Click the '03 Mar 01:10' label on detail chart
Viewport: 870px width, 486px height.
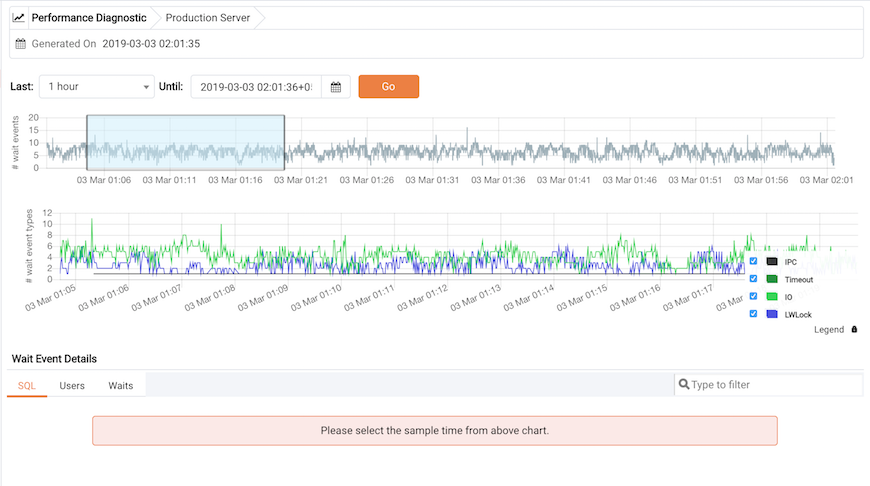click(x=315, y=298)
